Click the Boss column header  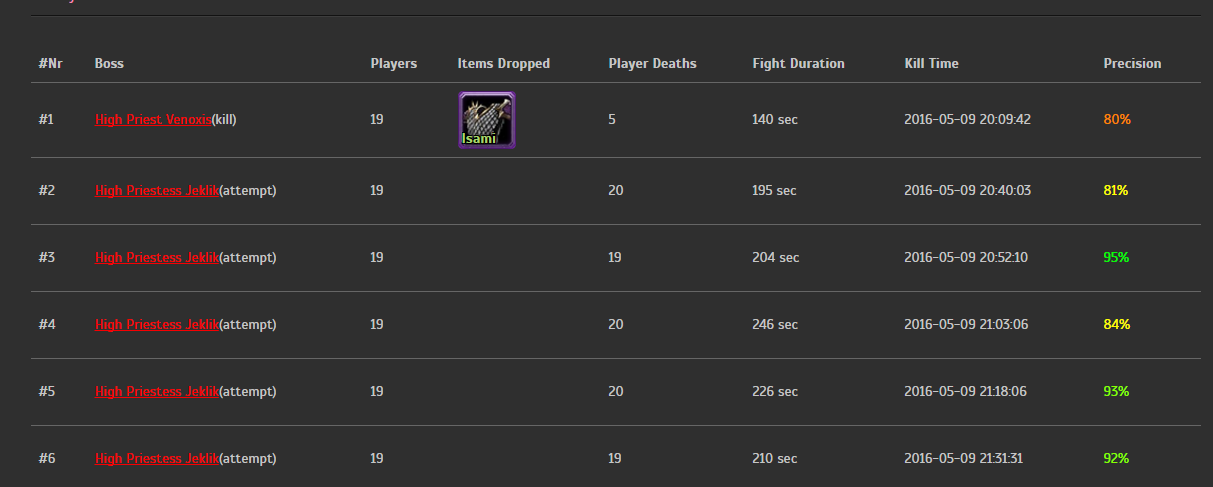tap(109, 63)
